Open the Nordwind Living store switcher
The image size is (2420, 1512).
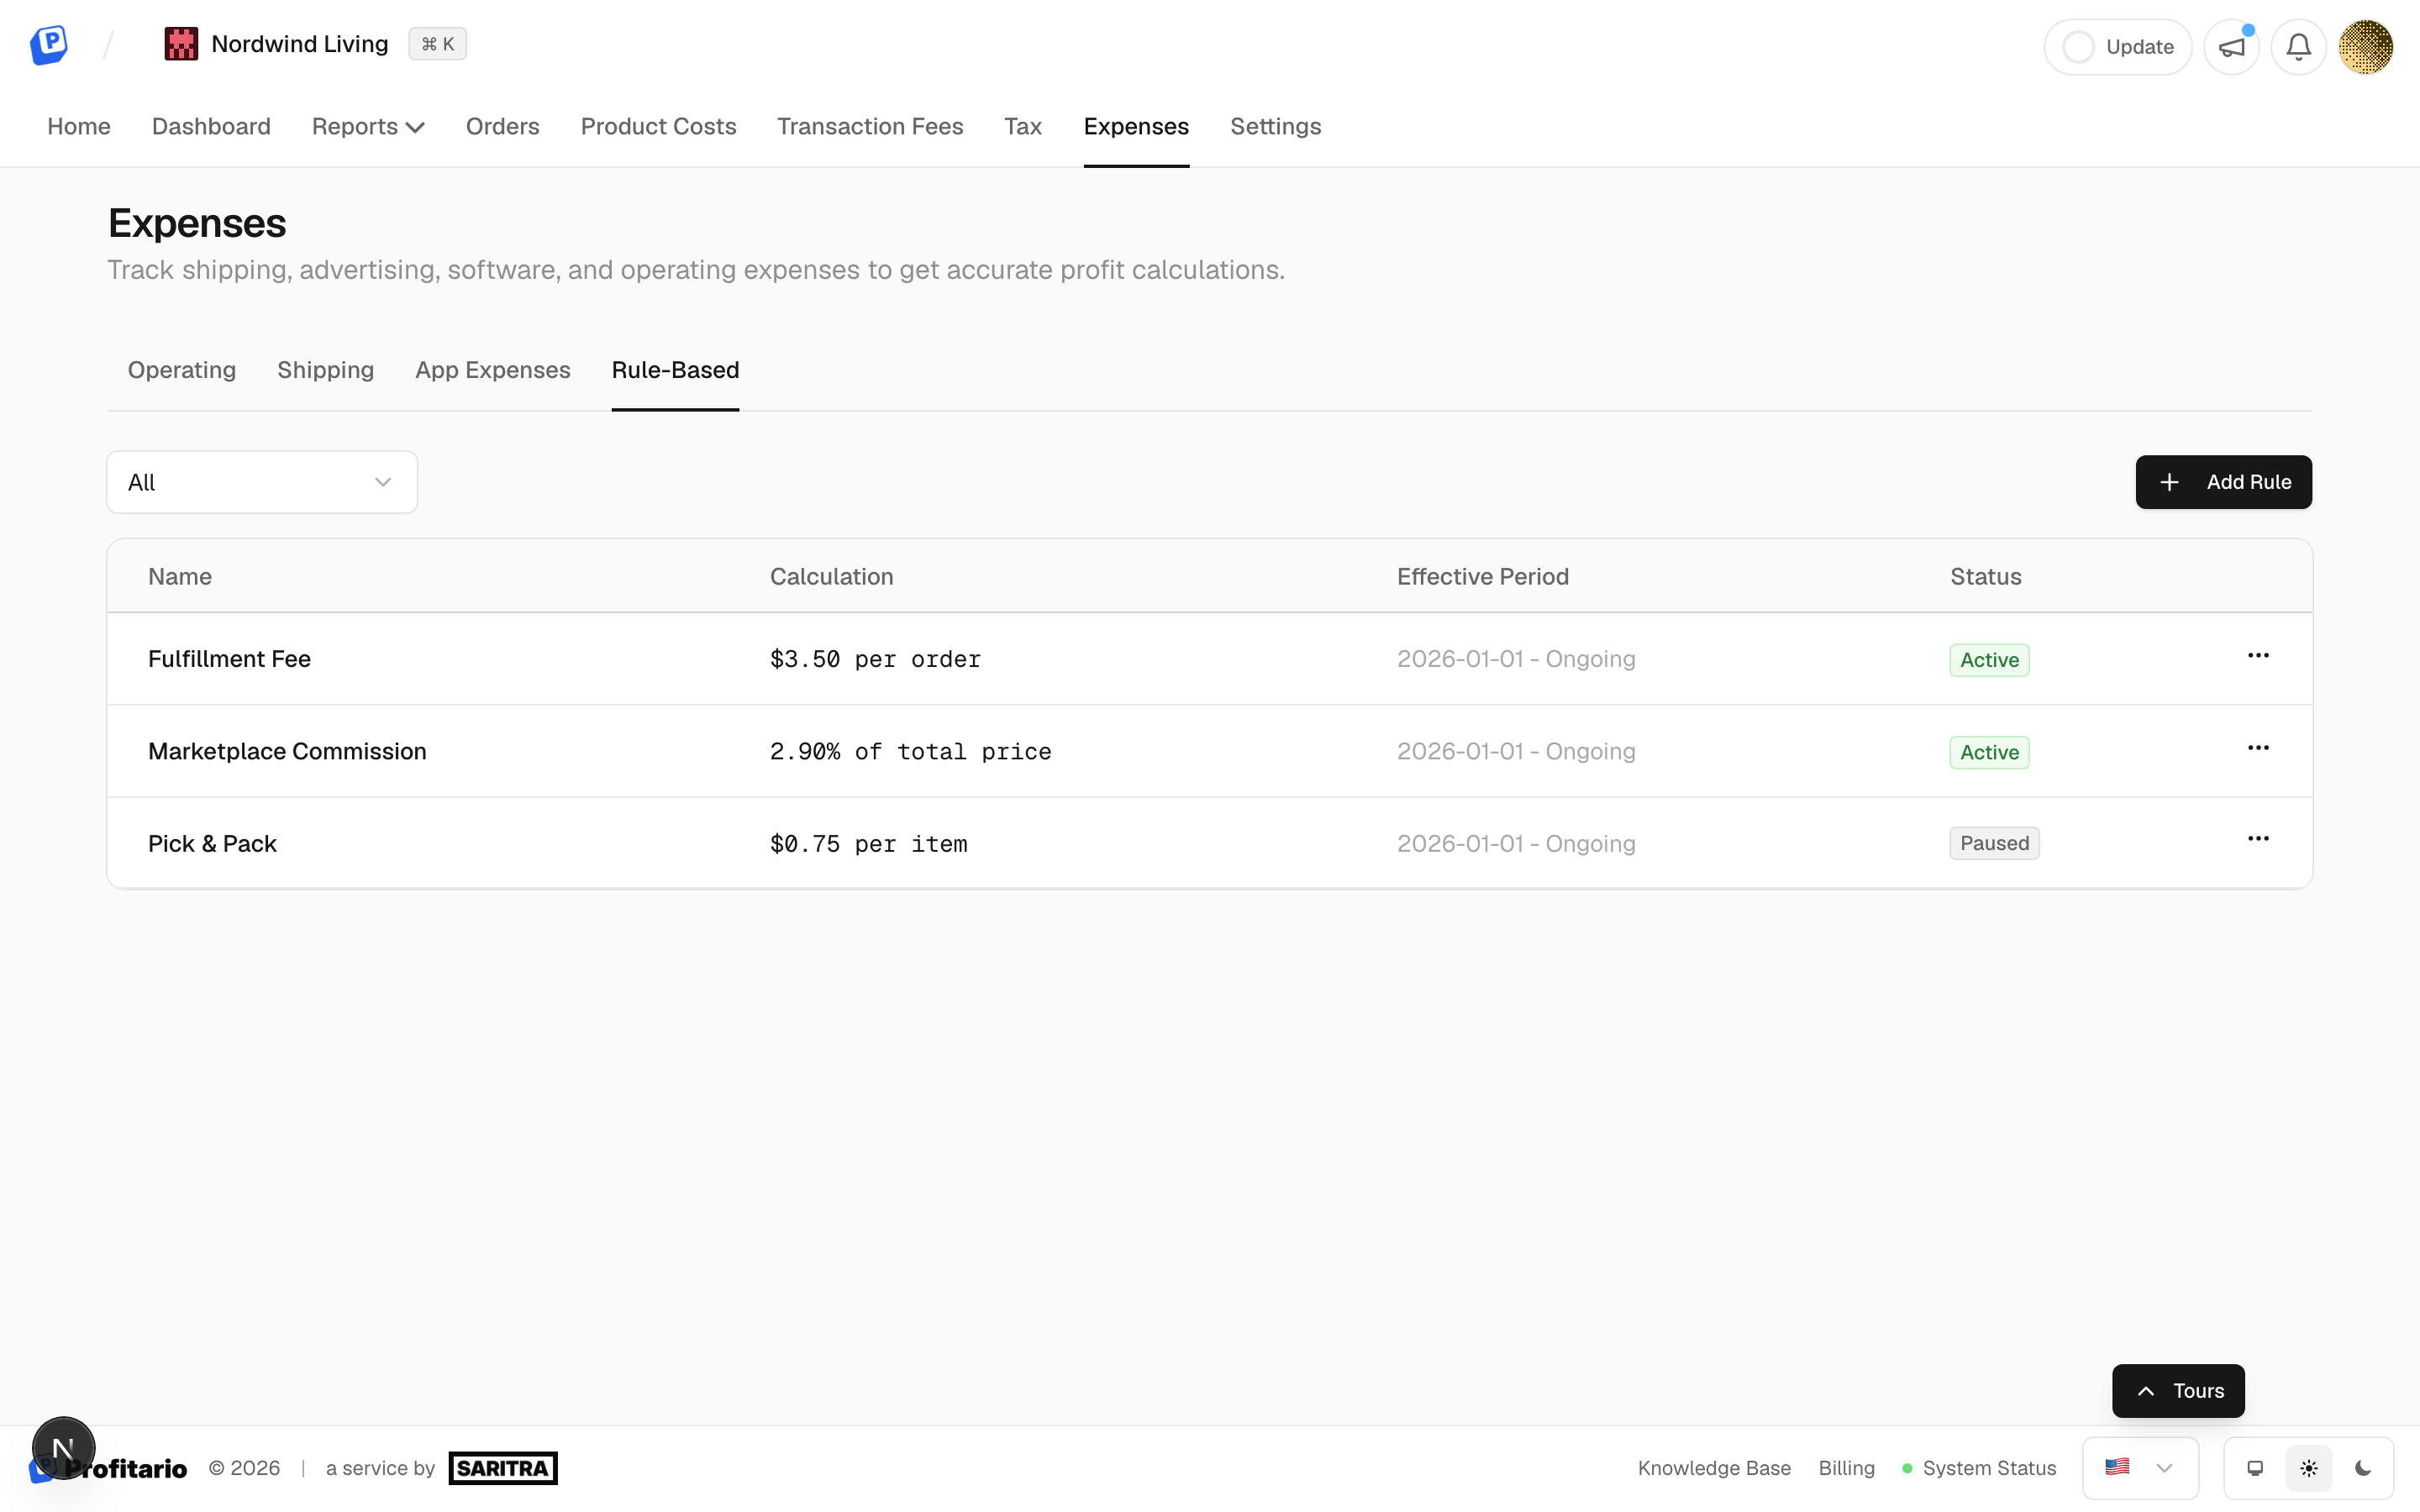[x=276, y=44]
